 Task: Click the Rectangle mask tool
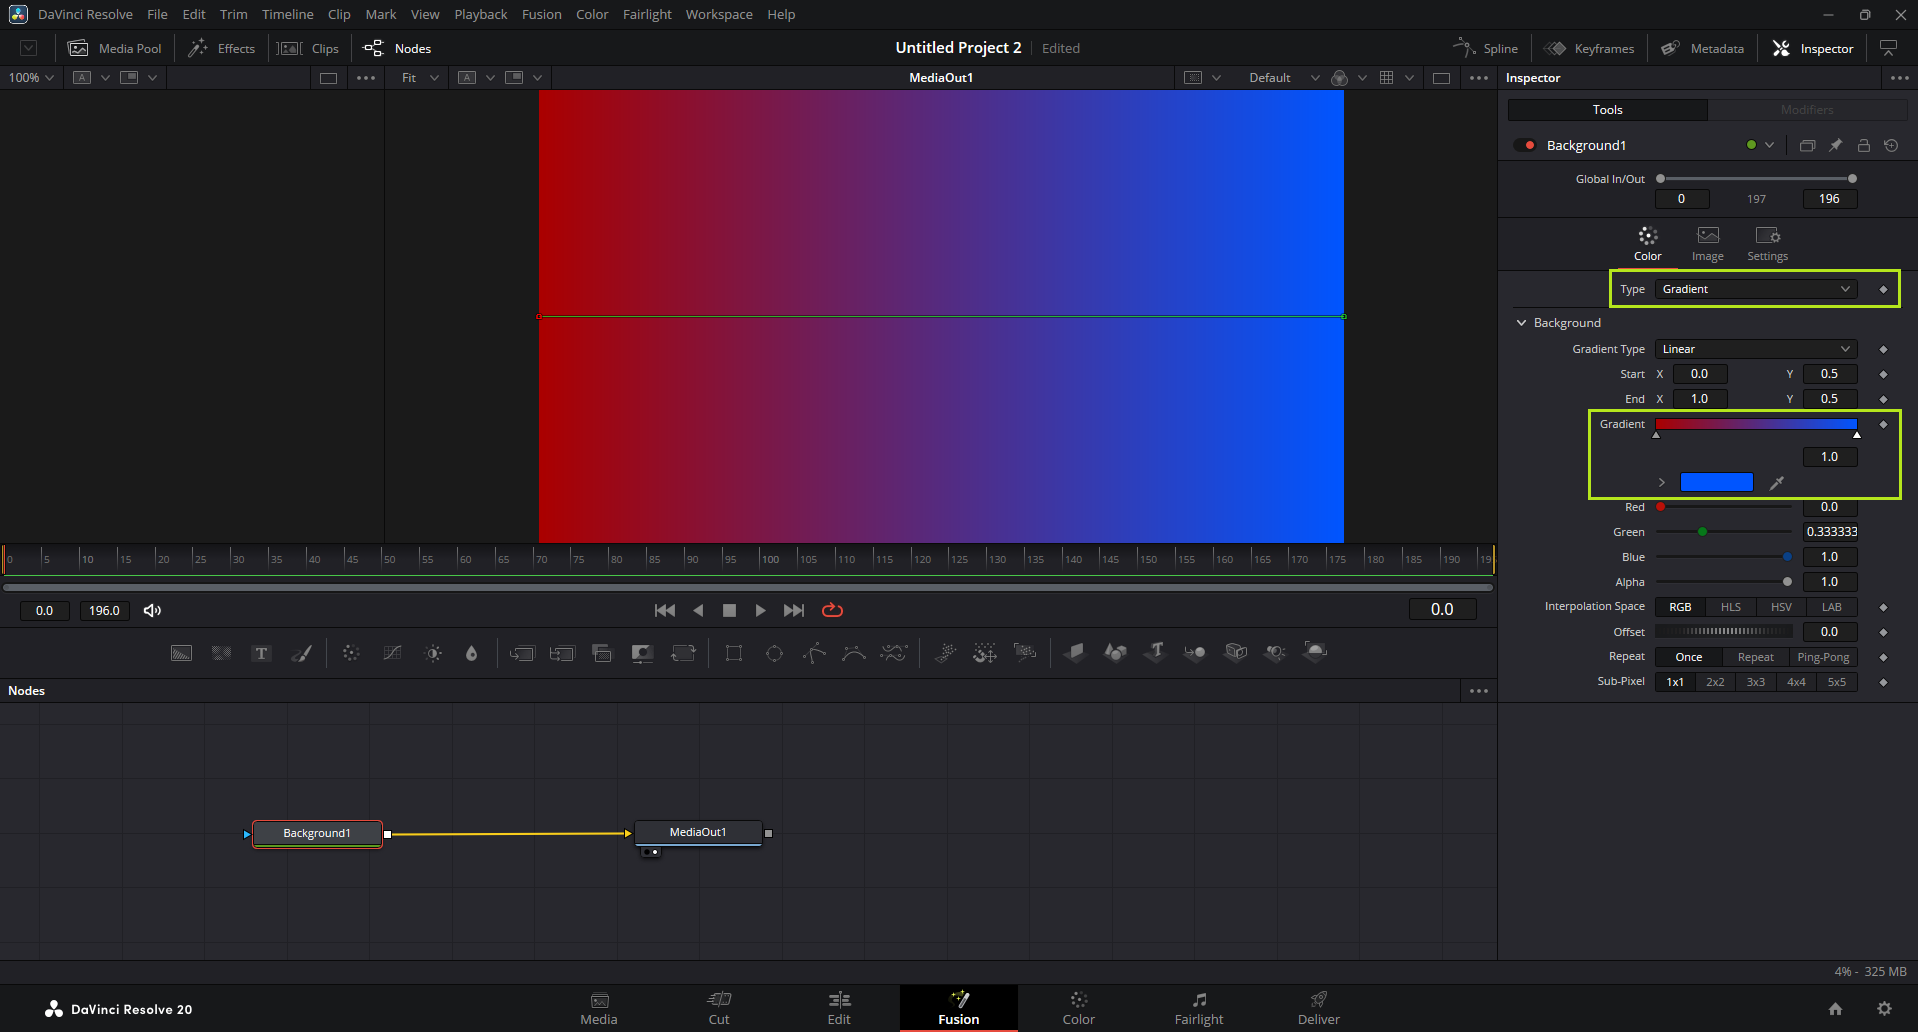(x=734, y=653)
